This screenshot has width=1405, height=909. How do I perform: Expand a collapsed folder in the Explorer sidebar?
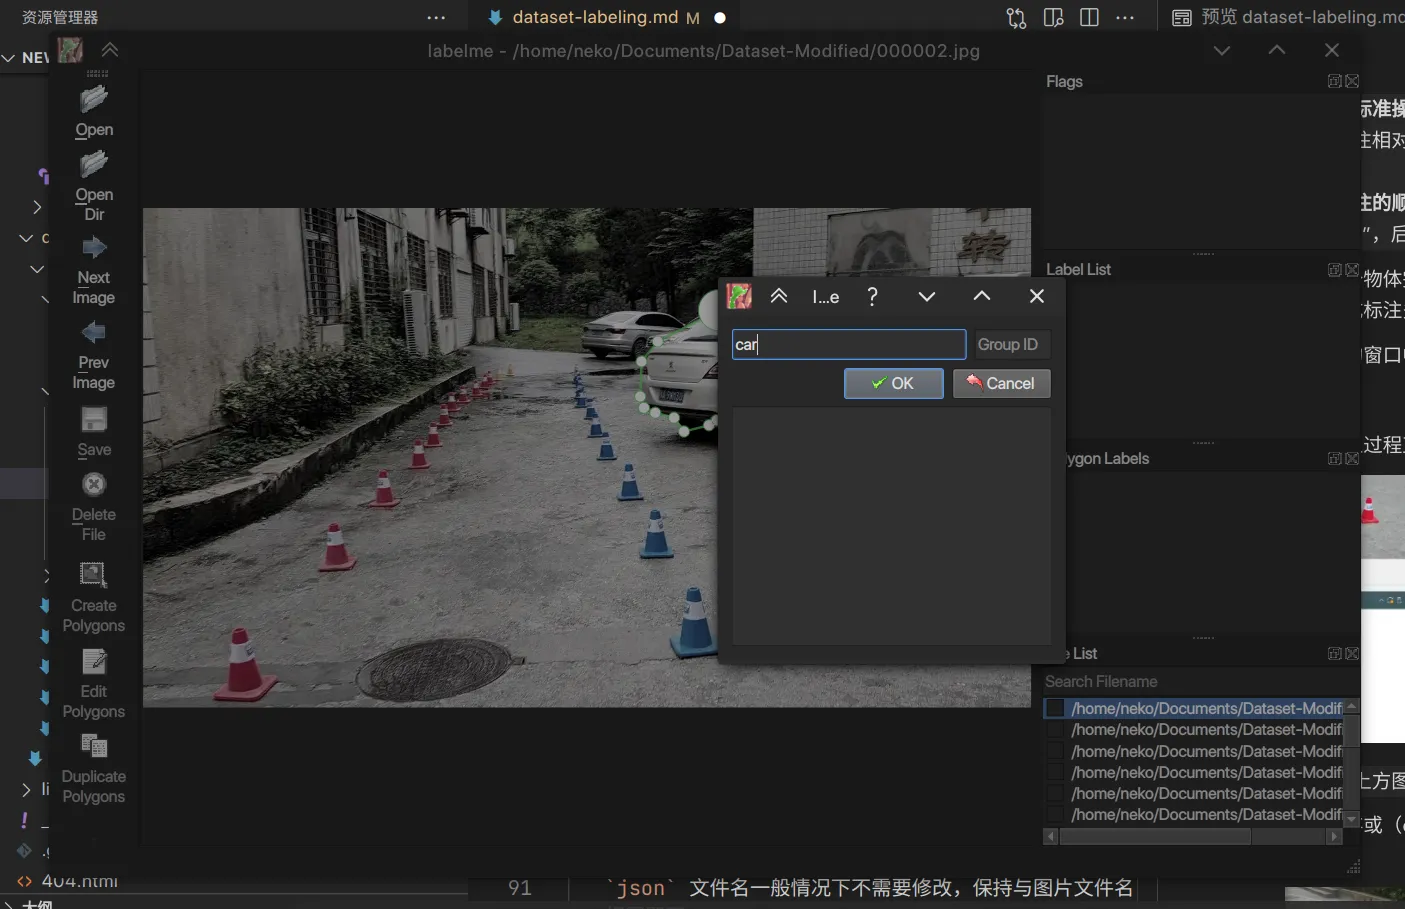37,207
